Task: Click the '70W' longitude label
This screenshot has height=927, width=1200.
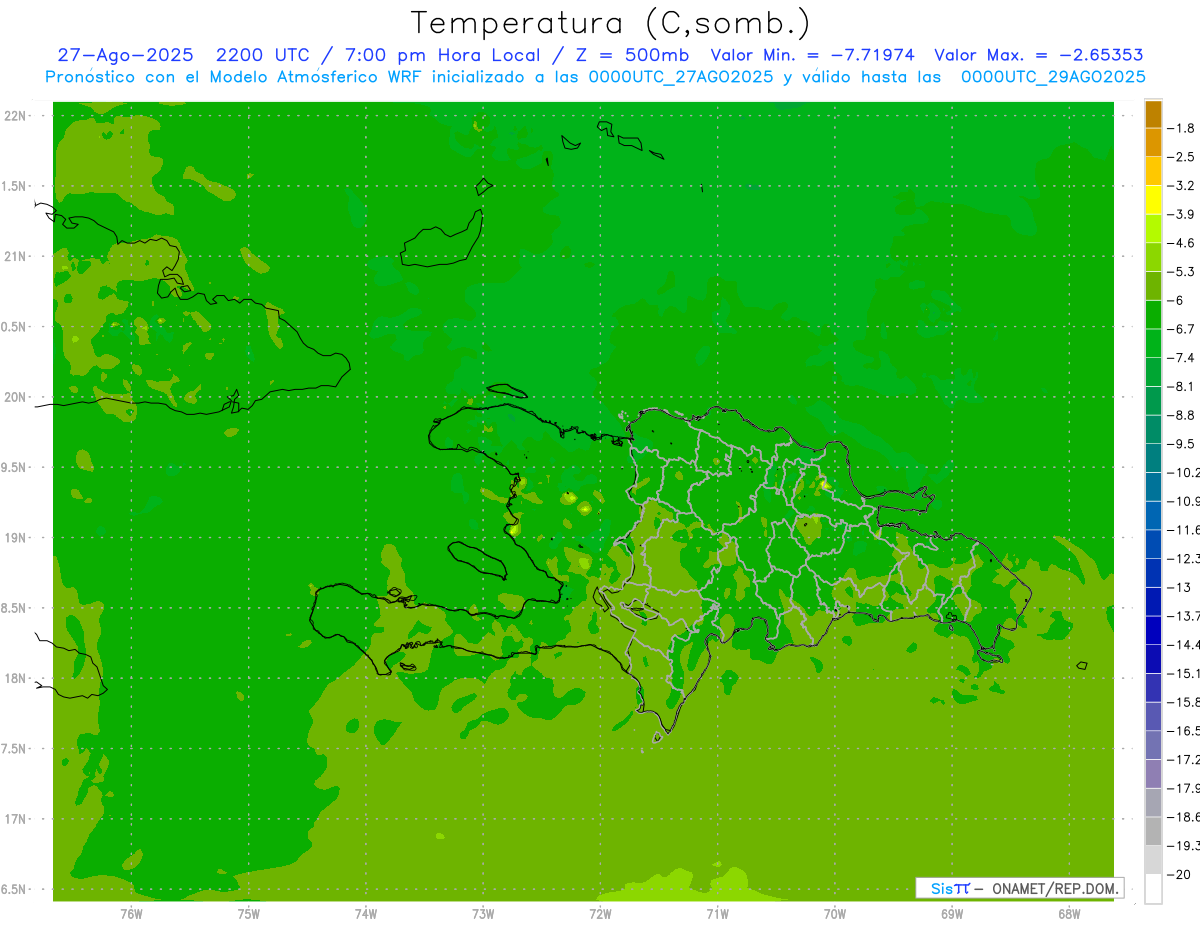Action: coord(835,913)
